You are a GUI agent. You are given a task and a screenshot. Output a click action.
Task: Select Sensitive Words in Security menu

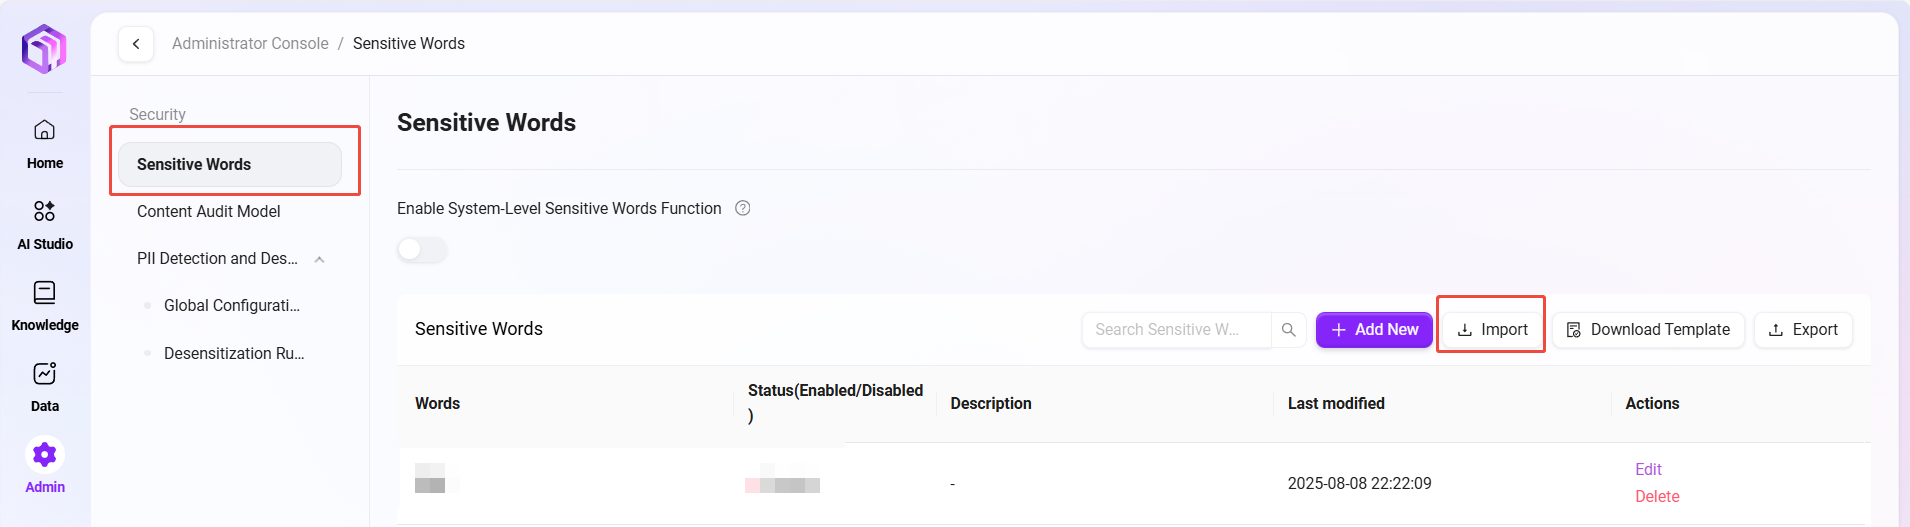click(x=230, y=164)
